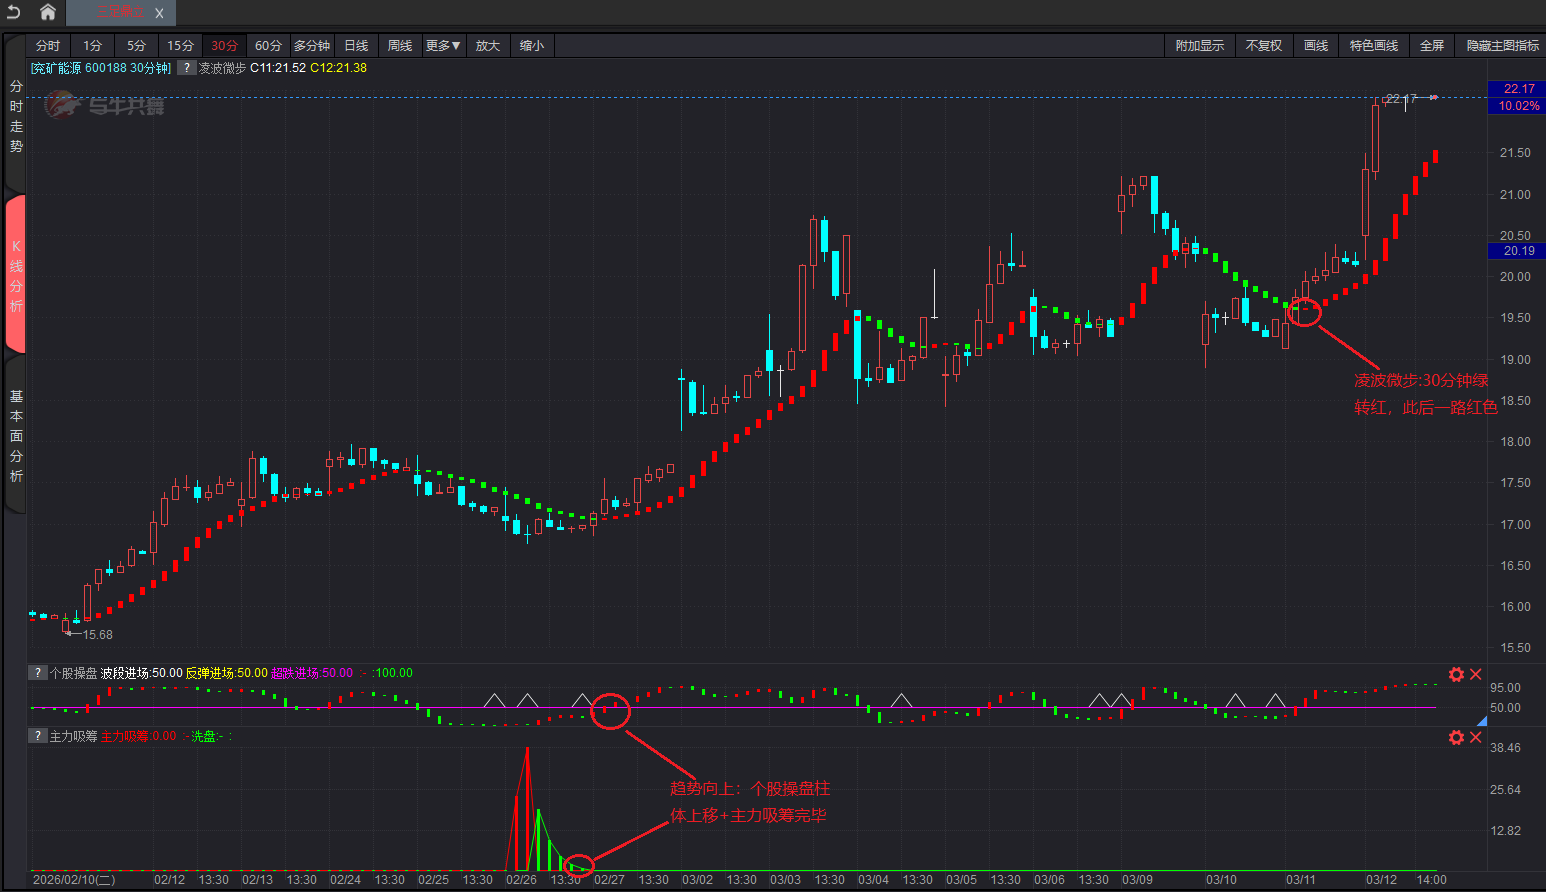
Task: Click the back arrow icon
Action: click(14, 12)
